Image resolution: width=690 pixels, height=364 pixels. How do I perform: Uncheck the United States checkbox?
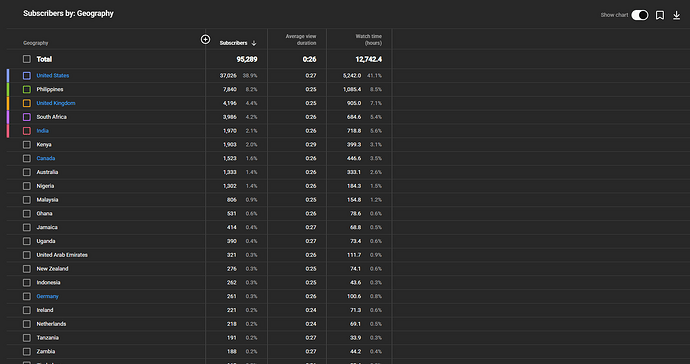tap(27, 76)
